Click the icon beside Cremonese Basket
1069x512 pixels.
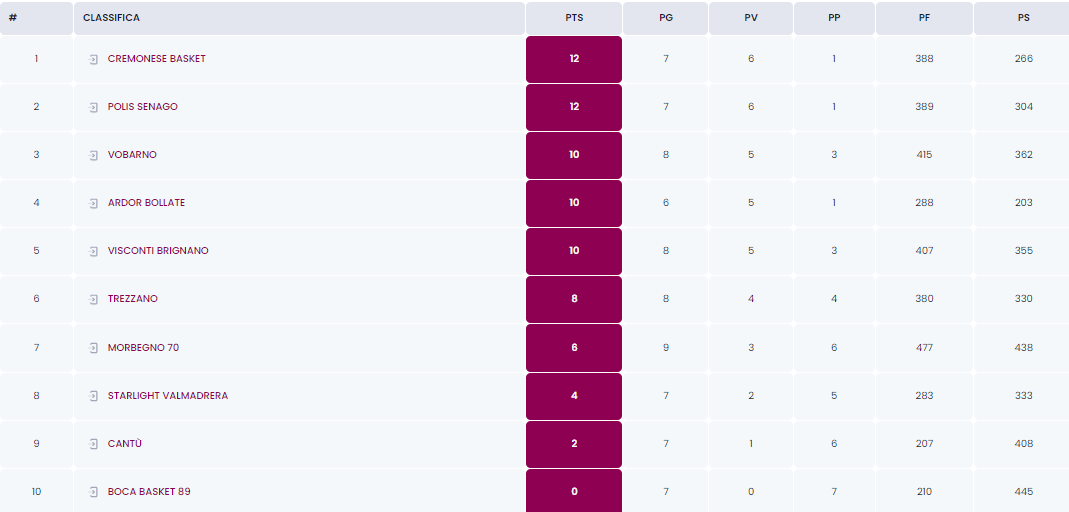(93, 59)
